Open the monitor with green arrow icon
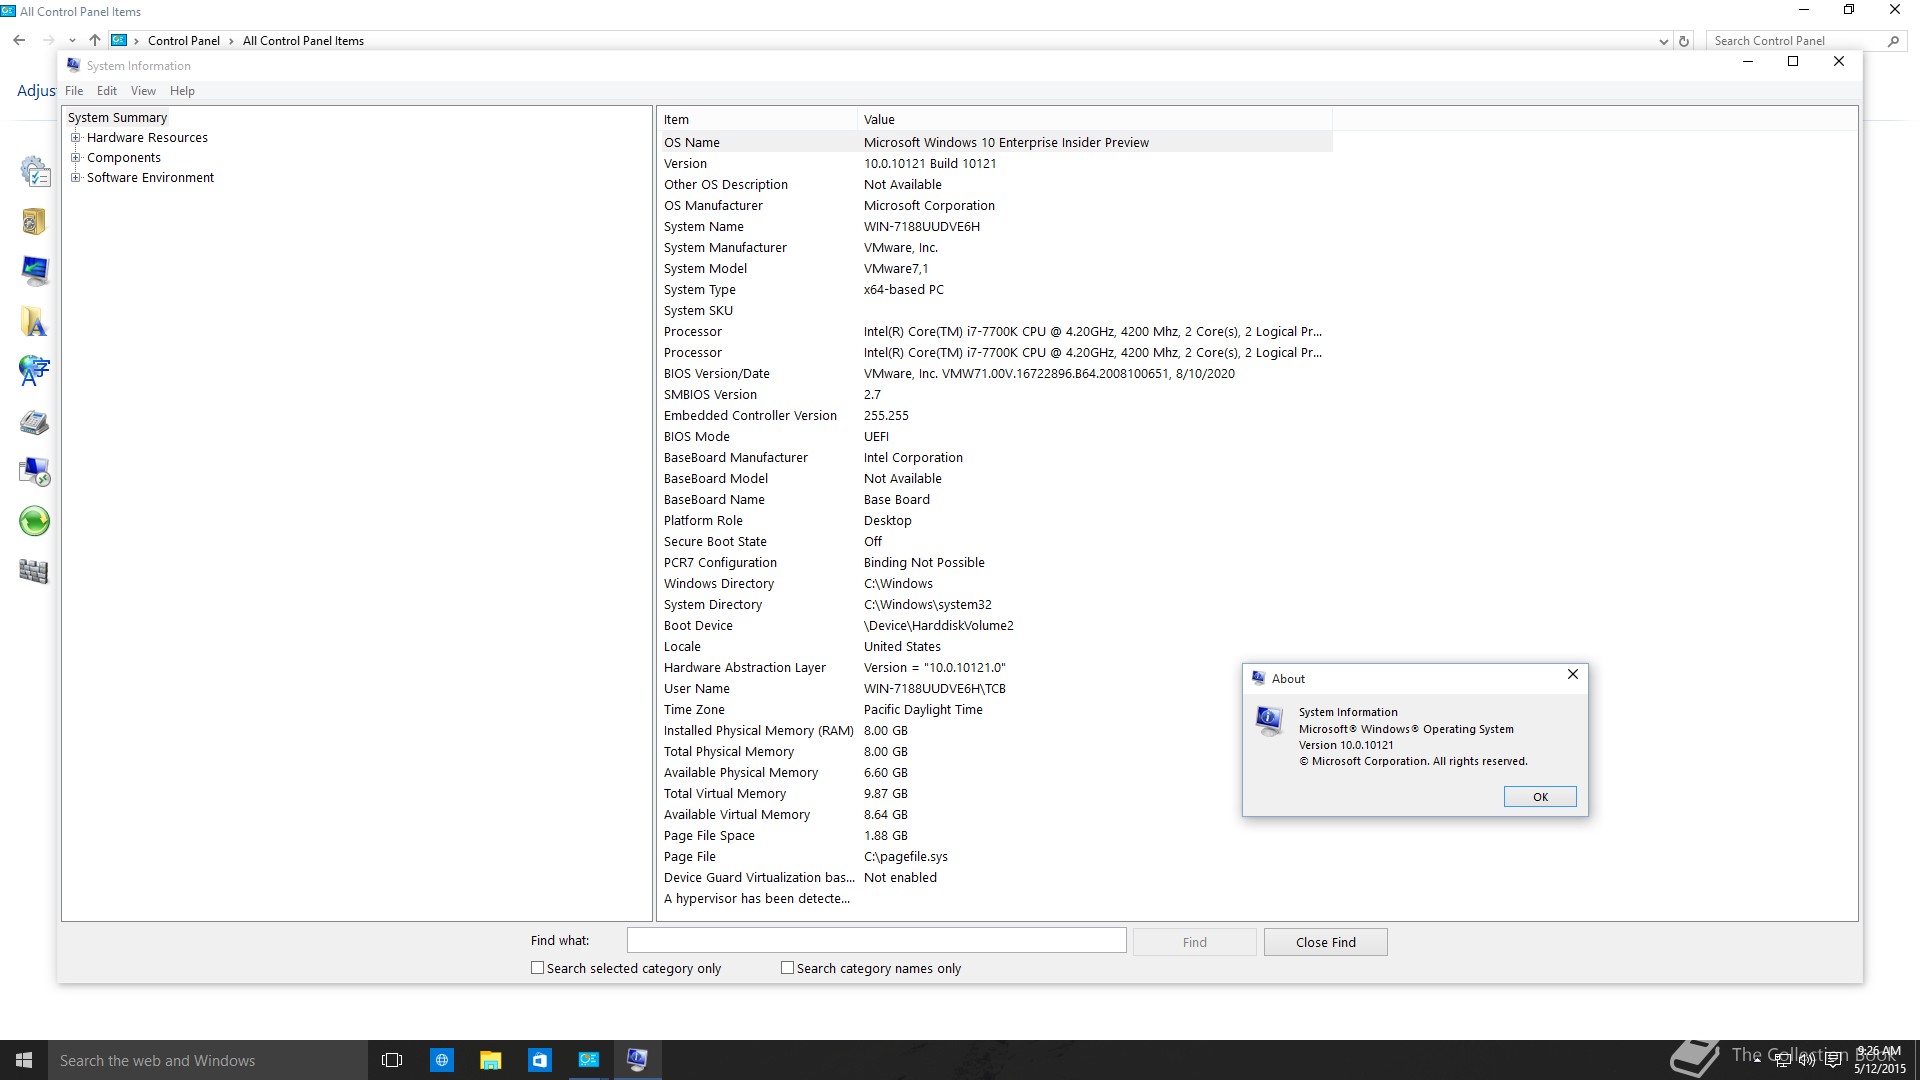1920x1080 pixels. pyautogui.click(x=35, y=271)
